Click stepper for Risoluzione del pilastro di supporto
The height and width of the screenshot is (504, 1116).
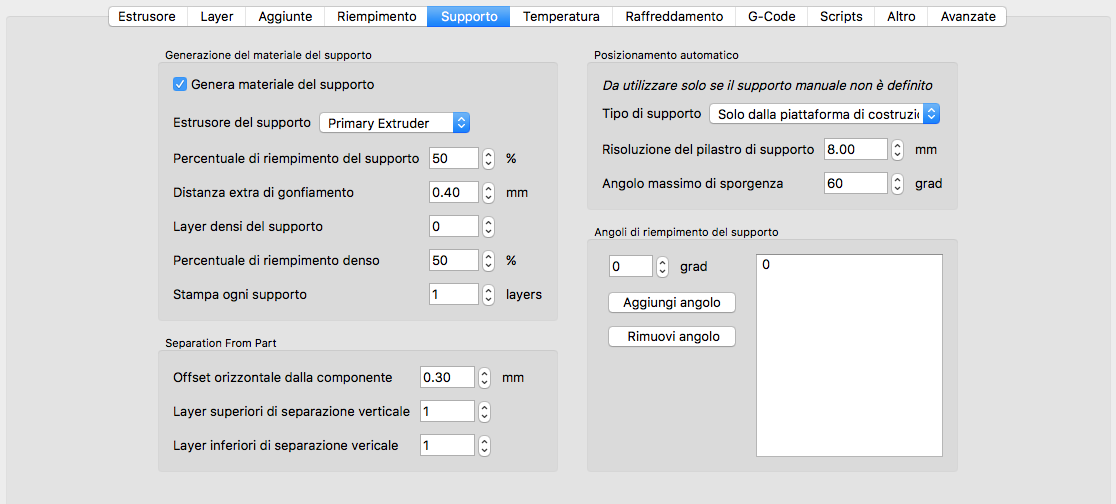(x=898, y=150)
